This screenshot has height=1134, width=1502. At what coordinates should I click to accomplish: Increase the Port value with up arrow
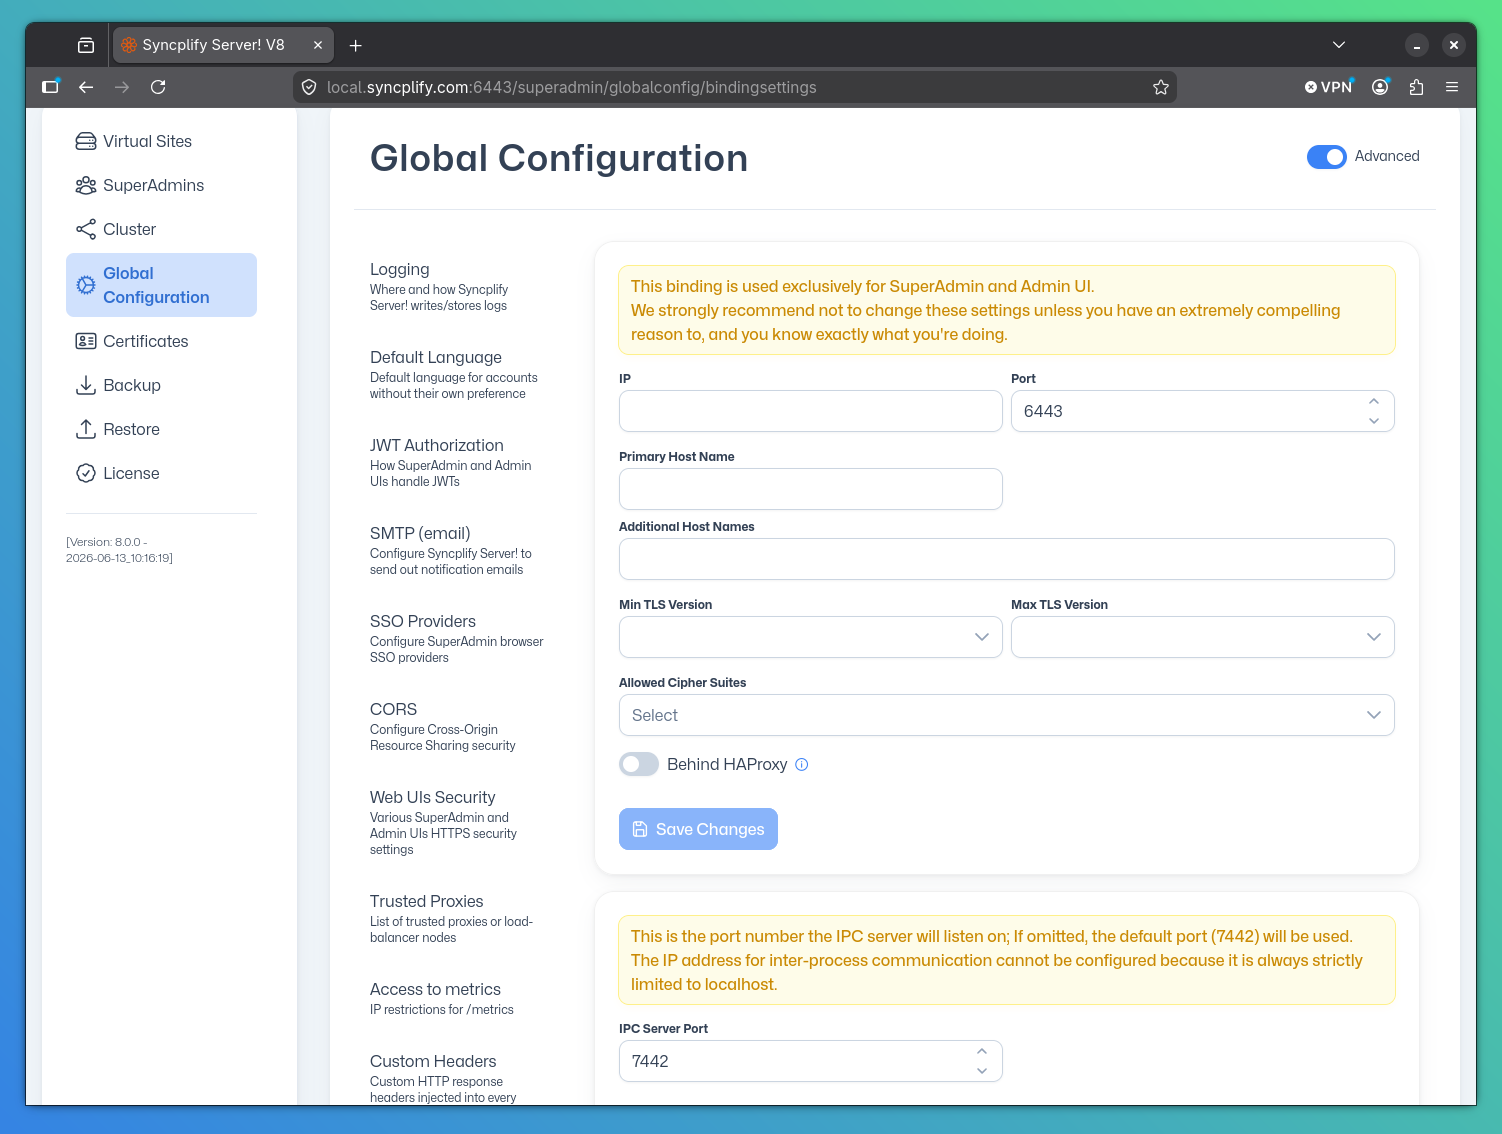point(1374,401)
